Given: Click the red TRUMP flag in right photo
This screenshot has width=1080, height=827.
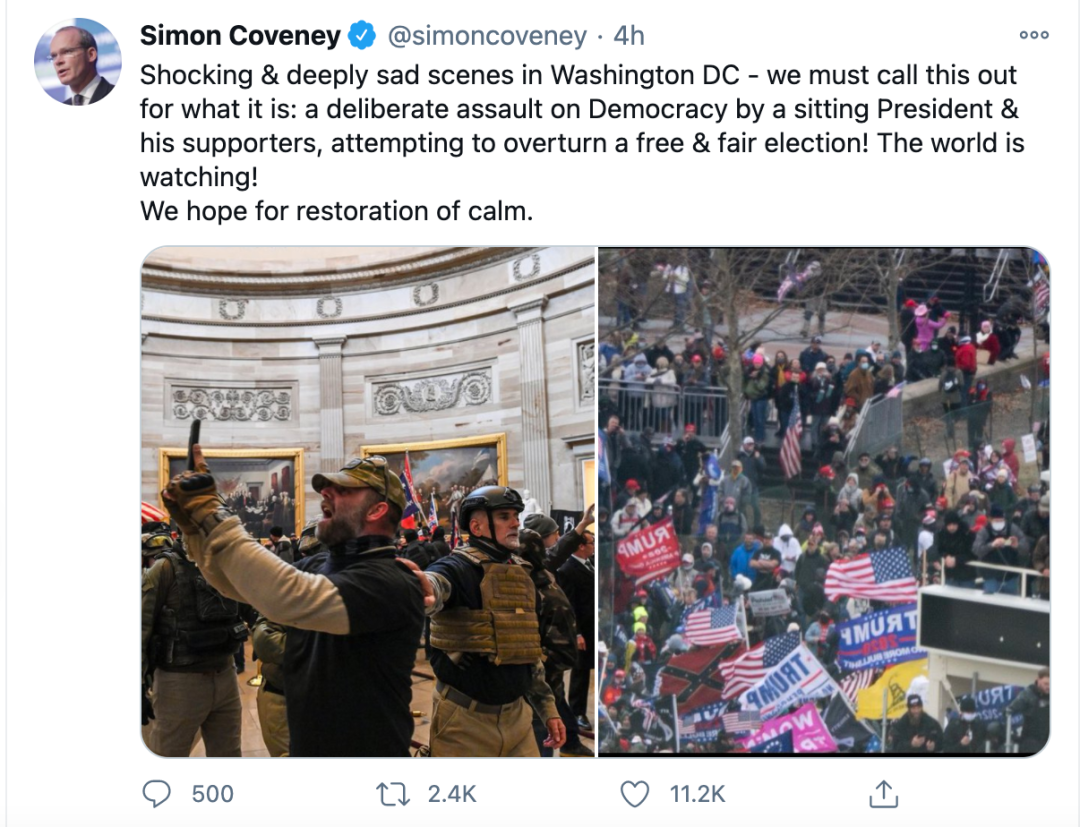Looking at the screenshot, I should click(x=647, y=549).
